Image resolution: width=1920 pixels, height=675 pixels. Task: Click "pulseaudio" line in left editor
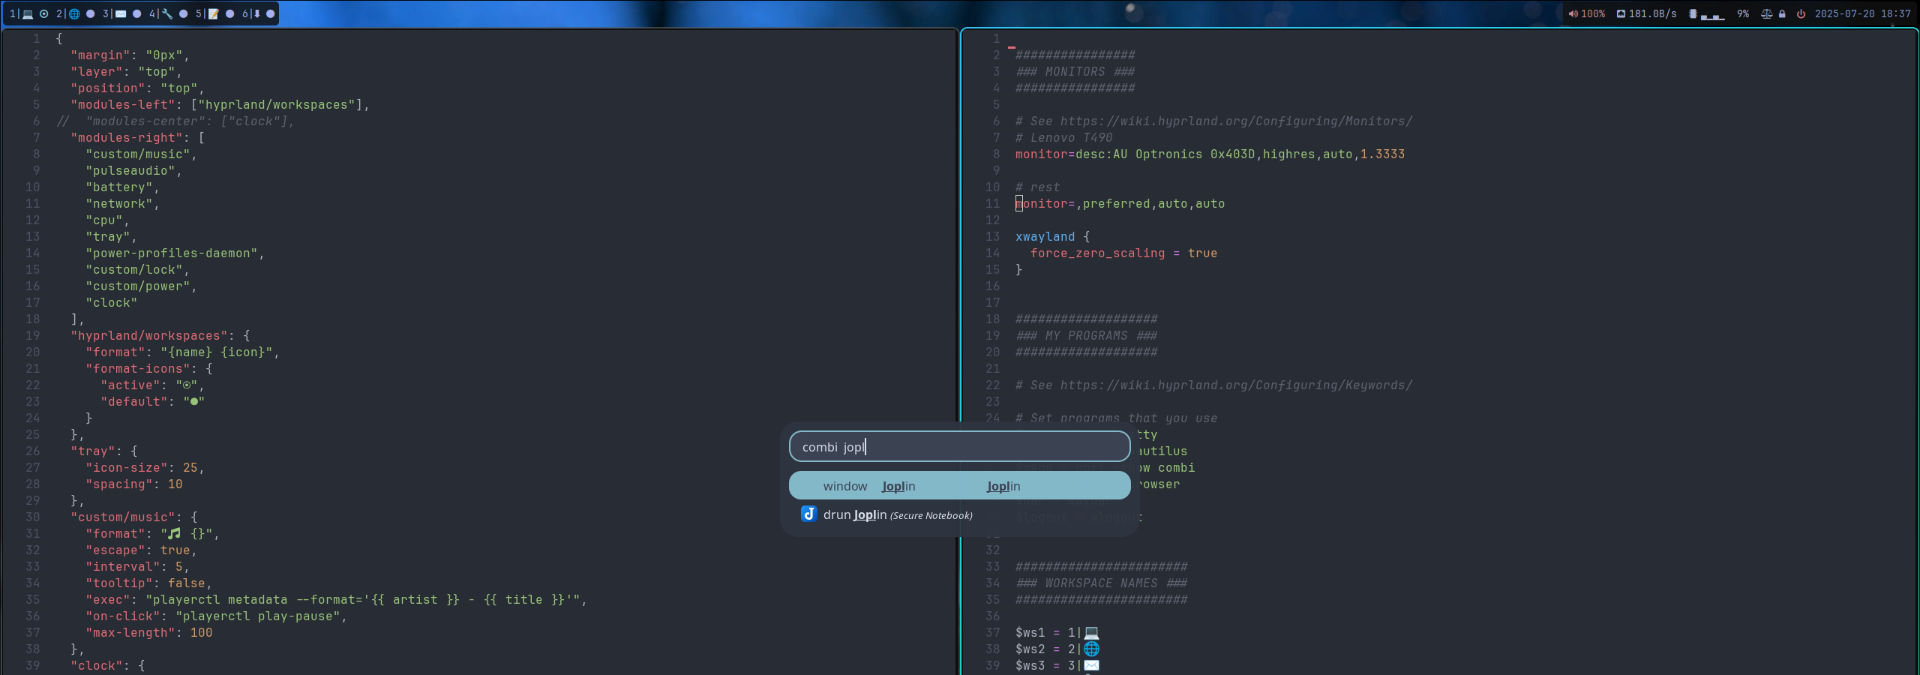(x=134, y=171)
